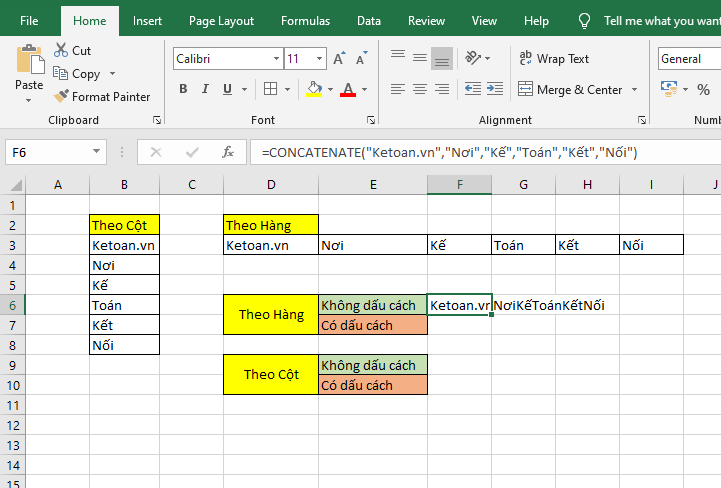This screenshot has width=721, height=488.
Task: Open the Page Layout tab
Action: pos(221,21)
